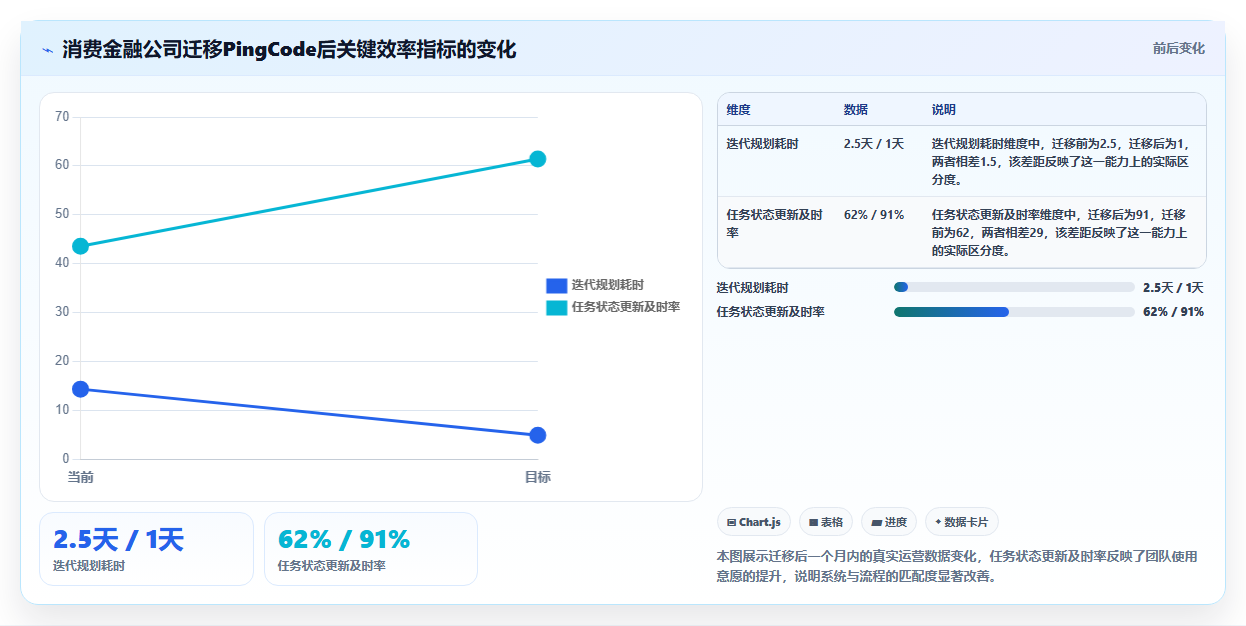Click the footnote paragraph starting with 本图展示
This screenshot has height=626, width=1246.
tap(957, 566)
